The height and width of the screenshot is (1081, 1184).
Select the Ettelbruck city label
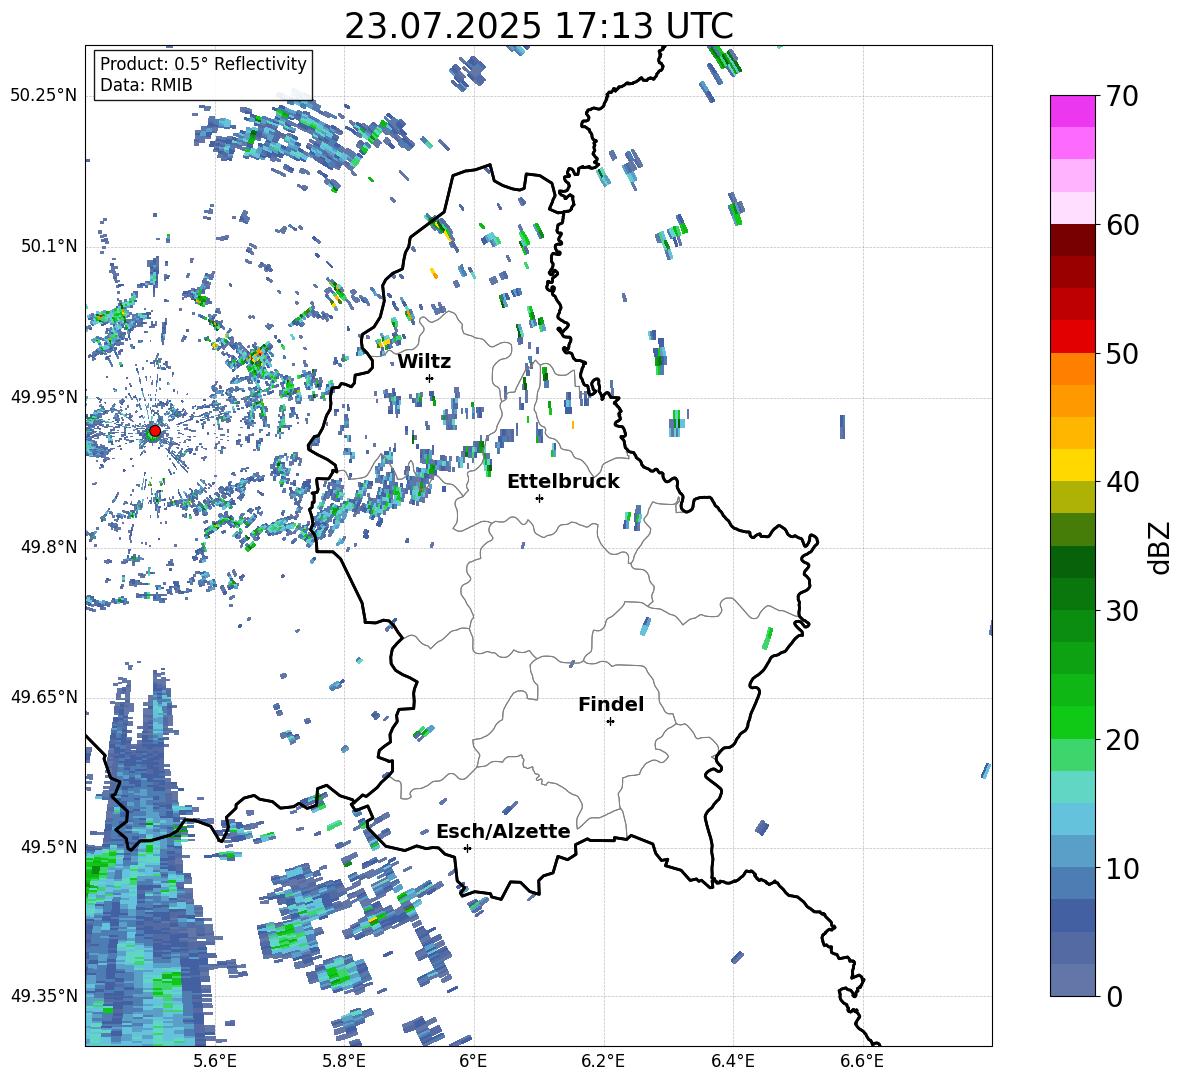click(x=563, y=482)
